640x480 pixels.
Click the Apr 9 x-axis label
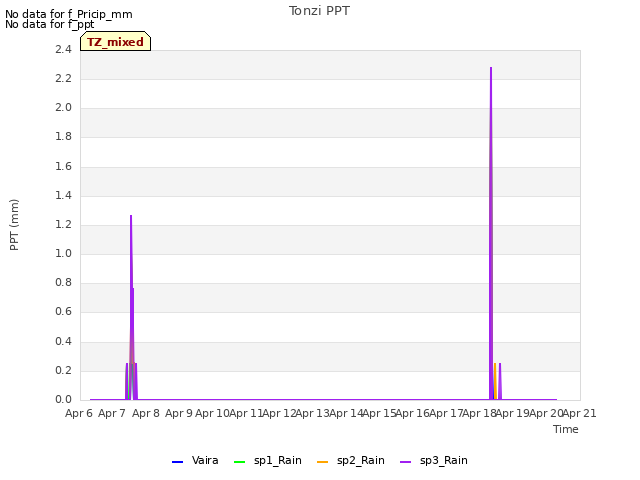pos(179,413)
